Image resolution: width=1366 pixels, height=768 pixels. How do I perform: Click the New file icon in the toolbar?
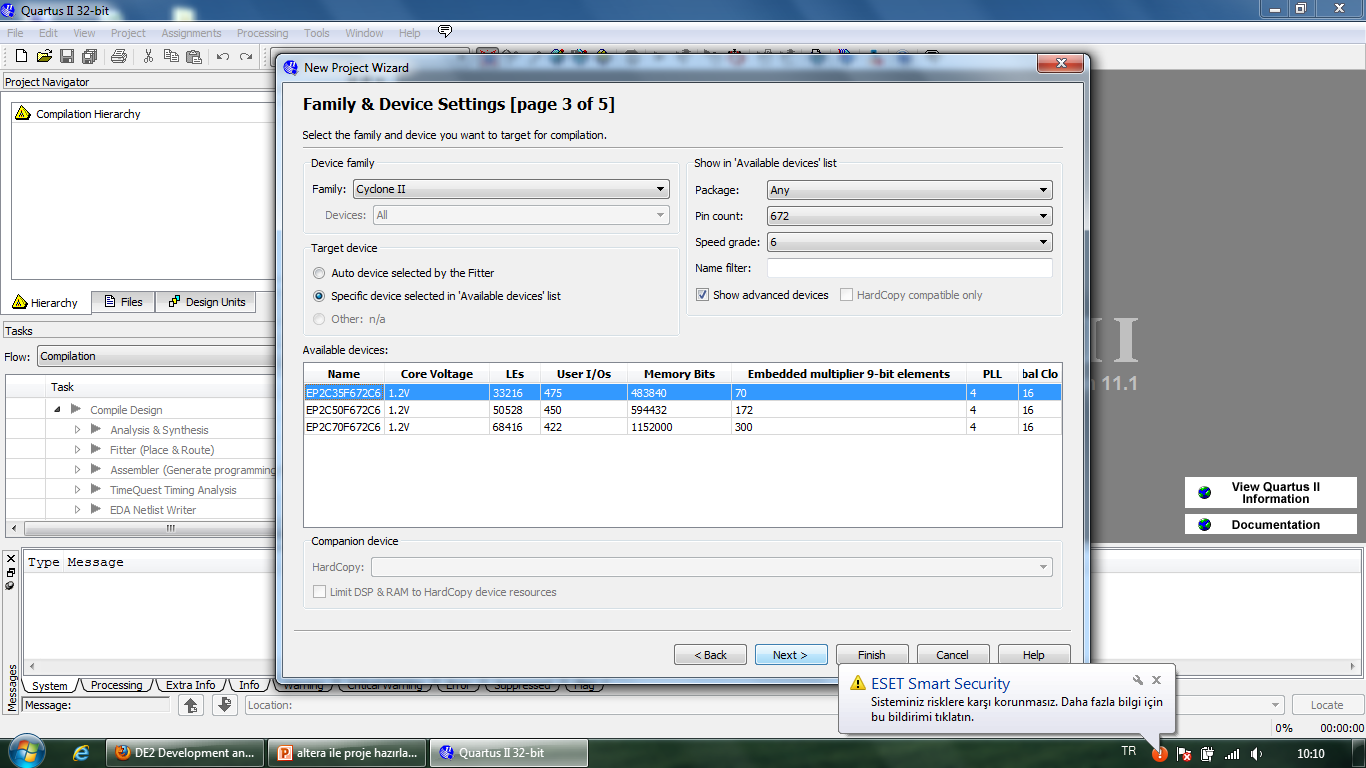tap(21, 56)
